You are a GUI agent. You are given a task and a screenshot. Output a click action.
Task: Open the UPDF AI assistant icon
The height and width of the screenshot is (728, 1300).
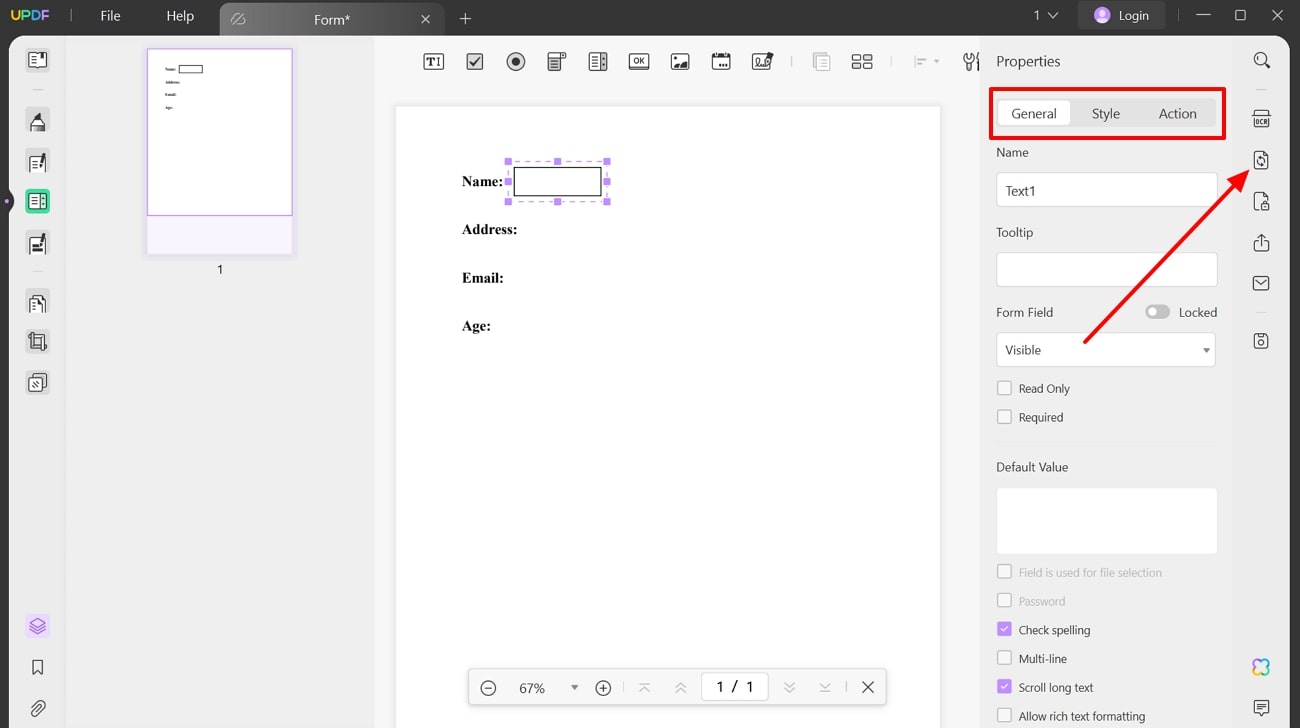click(x=1262, y=667)
